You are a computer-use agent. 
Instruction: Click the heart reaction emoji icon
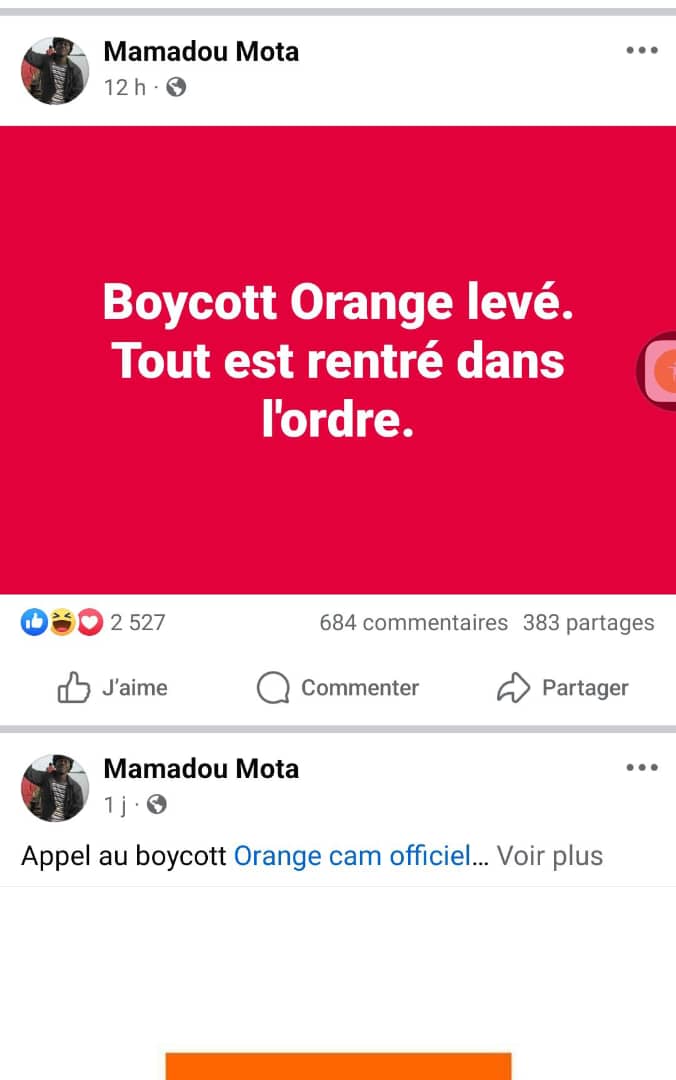click(x=91, y=623)
